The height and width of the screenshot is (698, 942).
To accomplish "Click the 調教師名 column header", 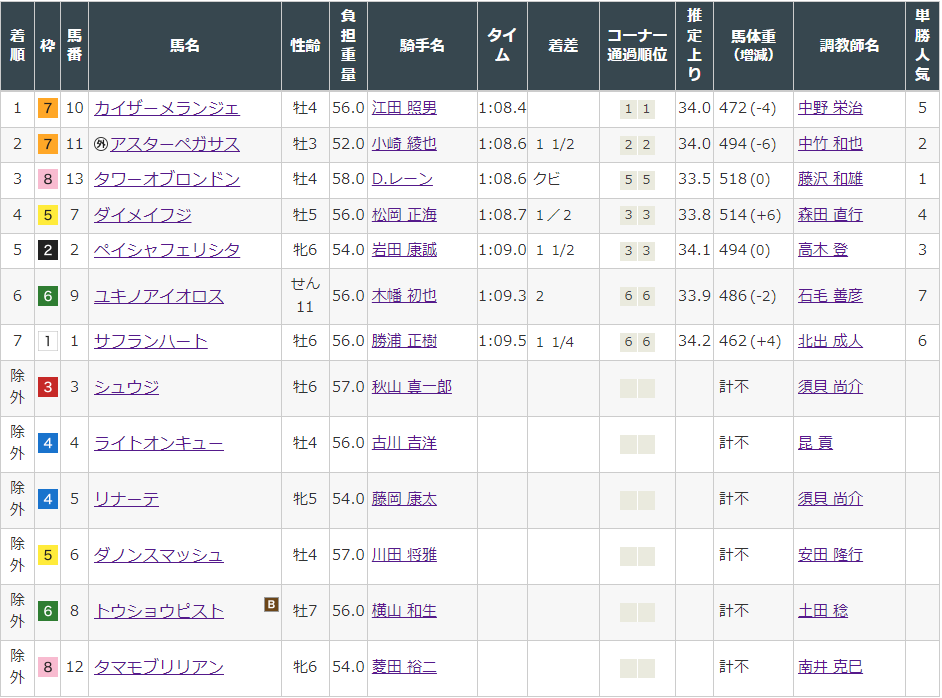I will pyautogui.click(x=849, y=46).
